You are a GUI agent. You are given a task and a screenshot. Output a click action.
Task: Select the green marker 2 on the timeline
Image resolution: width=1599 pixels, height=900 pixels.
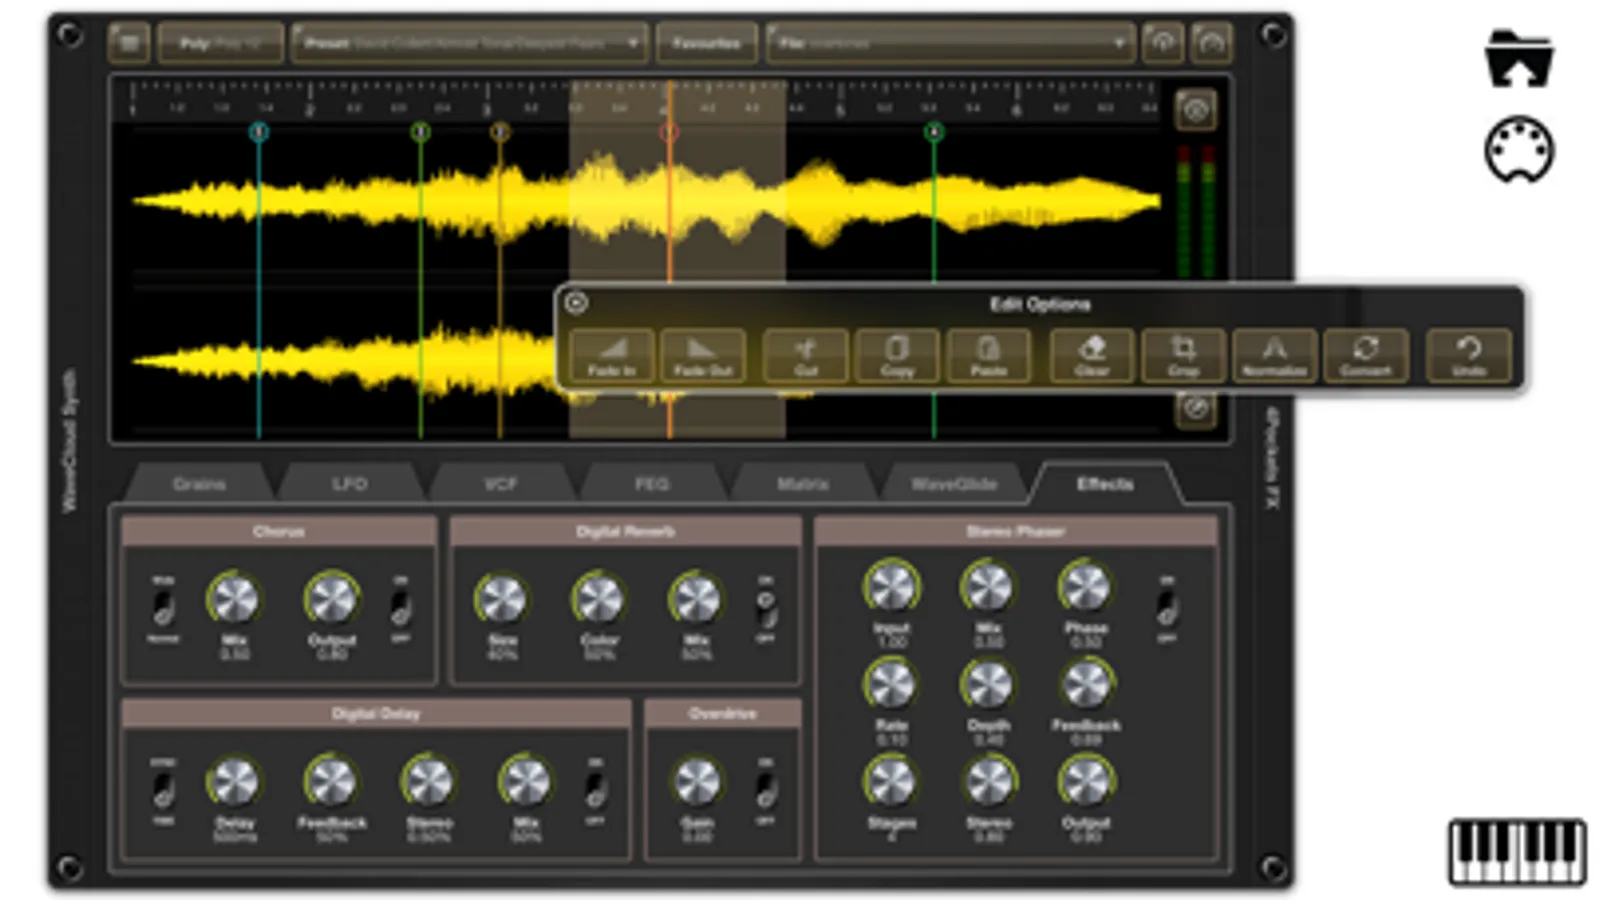[x=421, y=131]
